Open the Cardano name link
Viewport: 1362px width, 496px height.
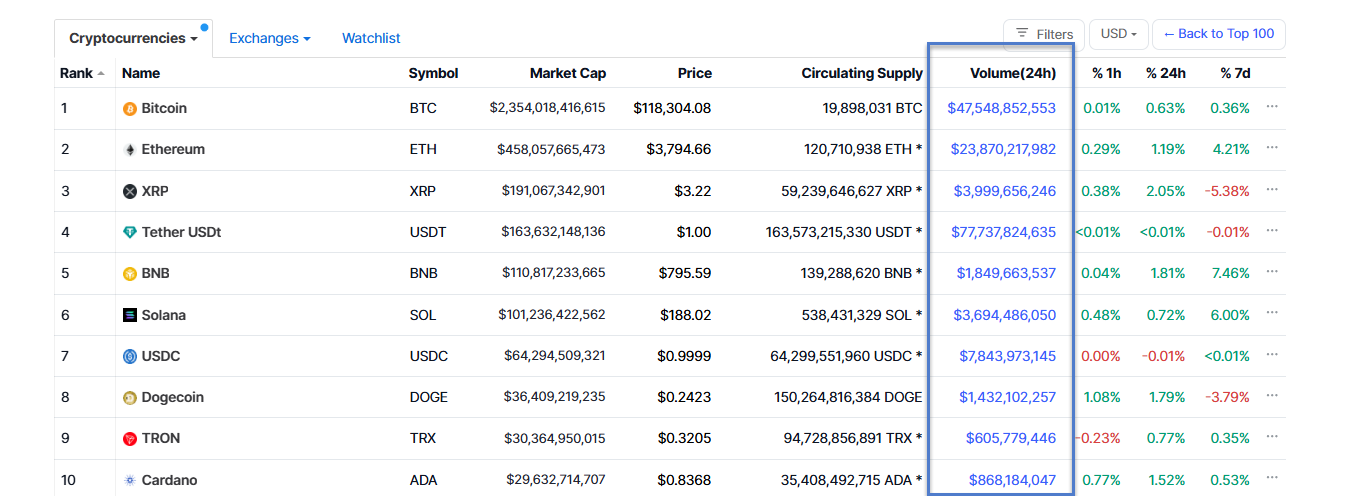170,480
